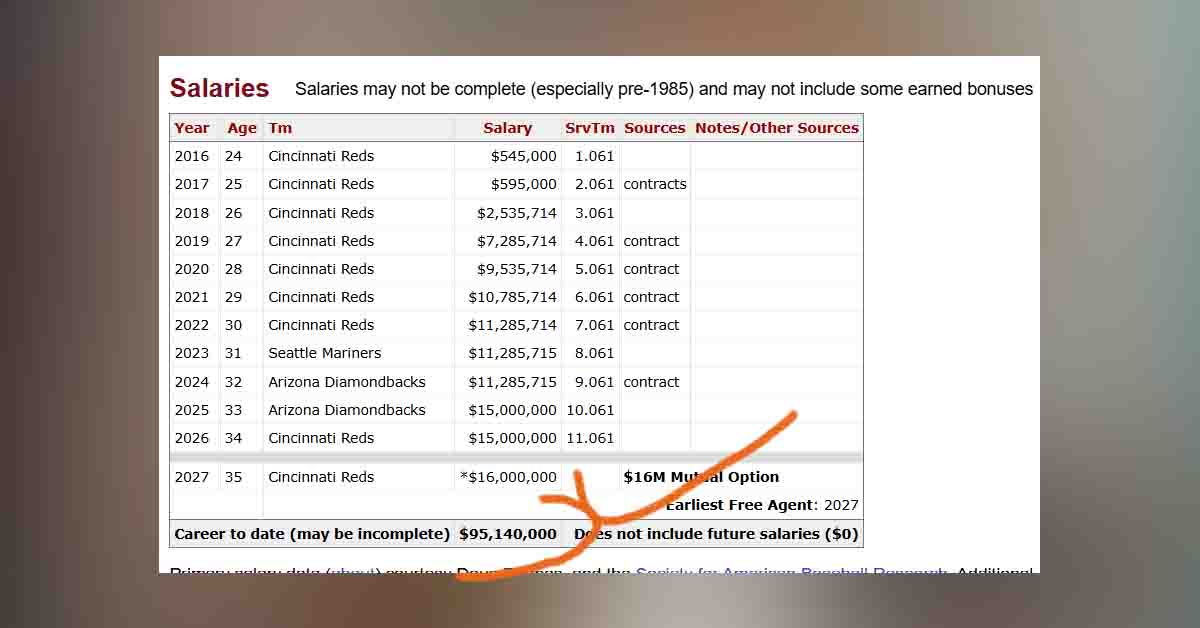The width and height of the screenshot is (1200, 628).
Task: Click Cincinnati Reds in the 2016 row
Action: click(320, 156)
